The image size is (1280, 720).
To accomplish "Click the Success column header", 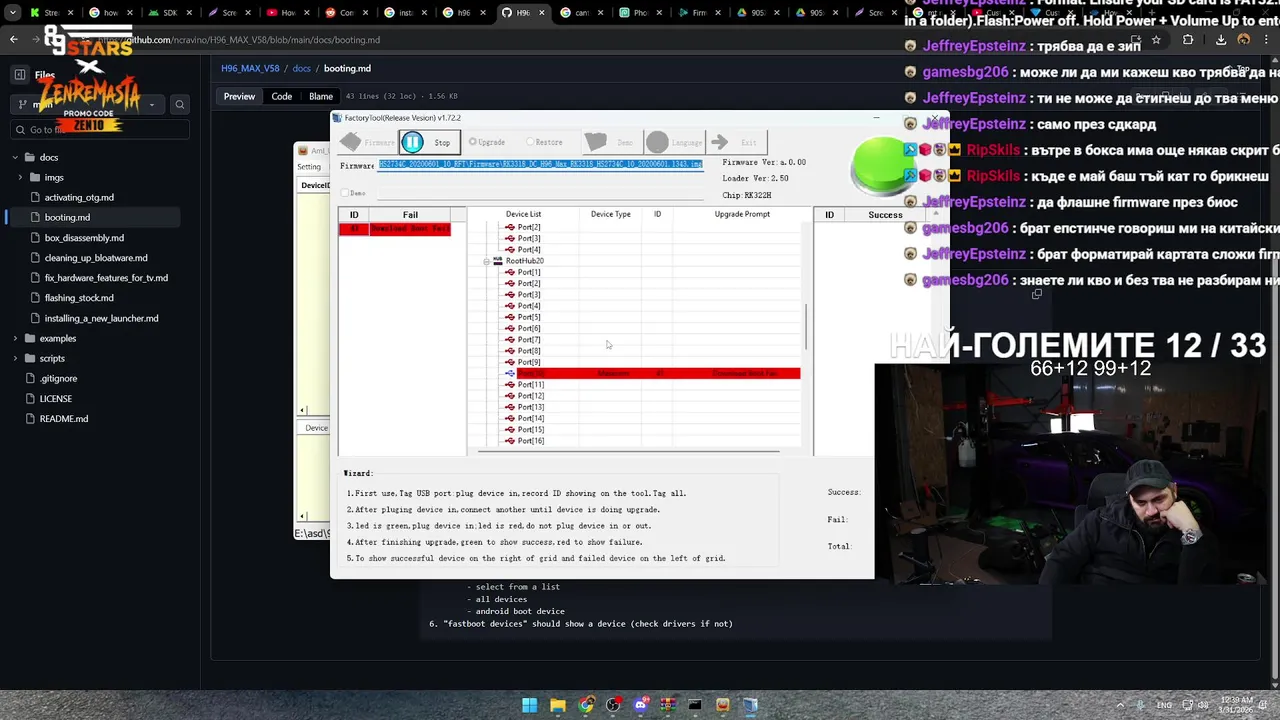I will pyautogui.click(x=885, y=215).
